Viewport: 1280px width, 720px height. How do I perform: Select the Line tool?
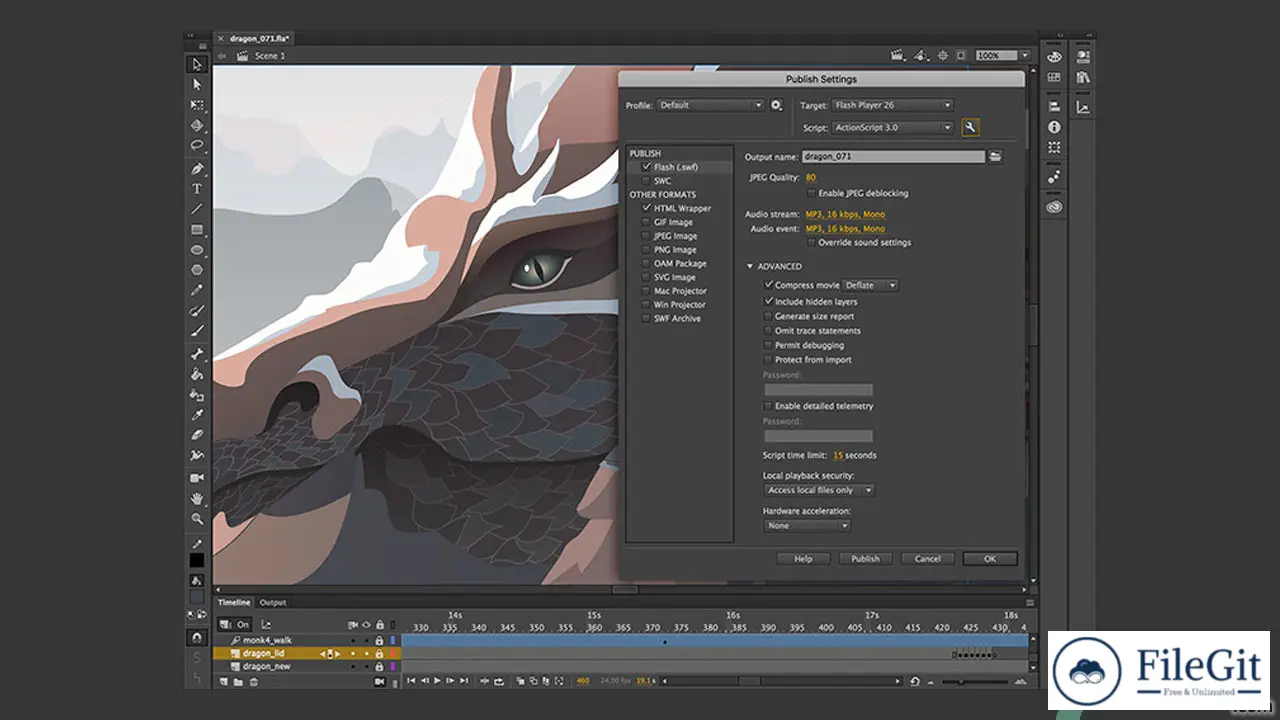point(197,209)
